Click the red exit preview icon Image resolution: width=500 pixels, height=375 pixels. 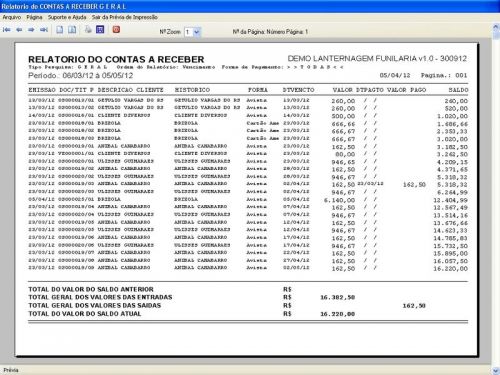(x=116, y=30)
